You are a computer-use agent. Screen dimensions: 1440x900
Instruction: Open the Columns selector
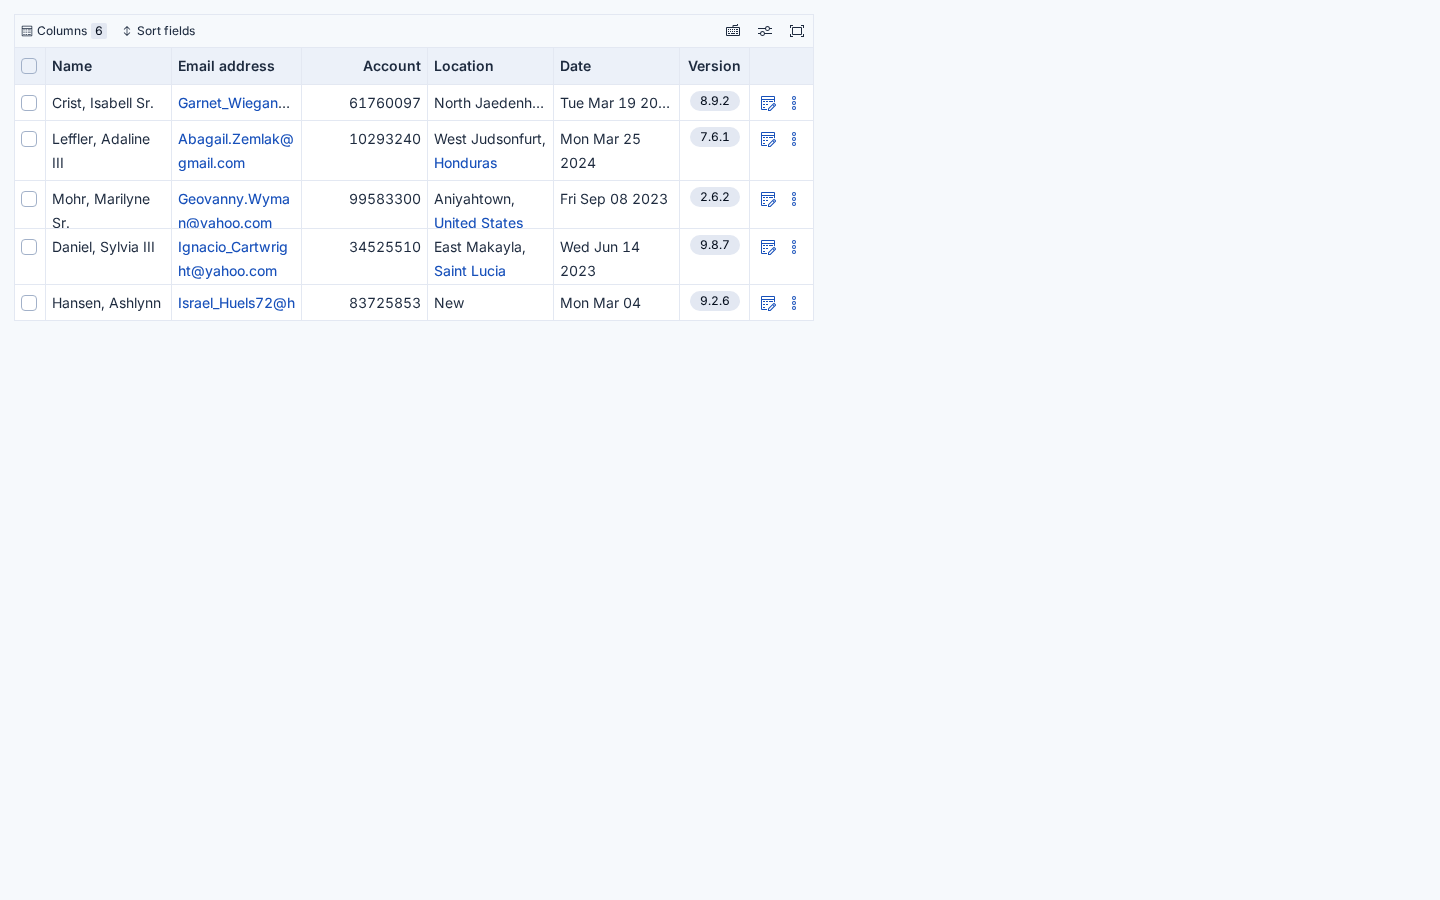click(64, 31)
